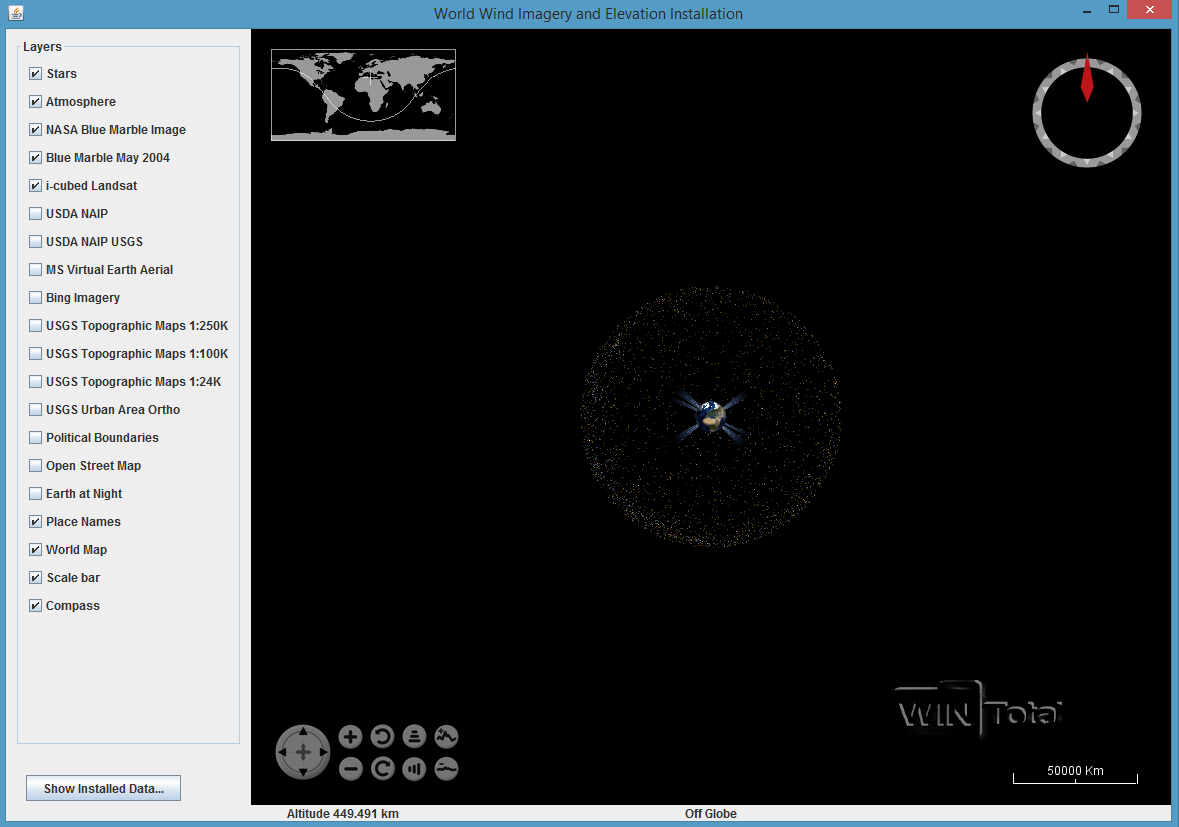The image size is (1179, 827).
Task: Click the Earth globe in the view
Action: [711, 416]
